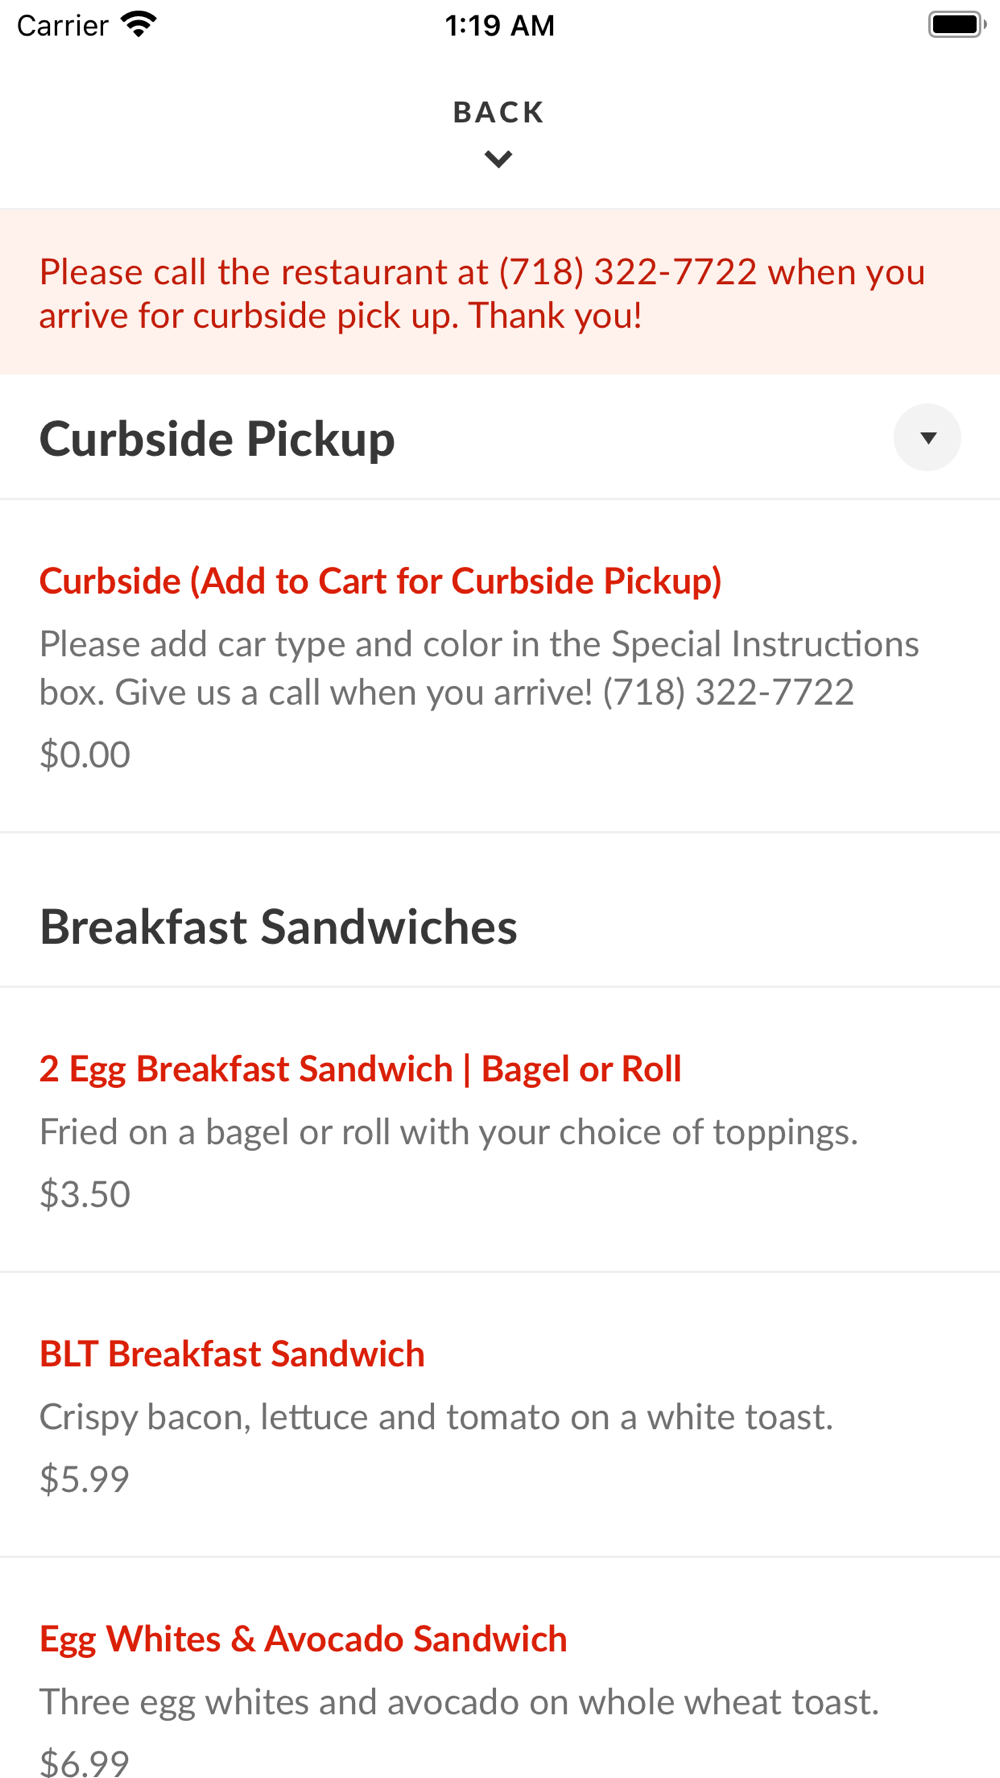Tap the $5.99 BLT sandwich price
This screenshot has height=1778, width=1000.
coord(85,1479)
